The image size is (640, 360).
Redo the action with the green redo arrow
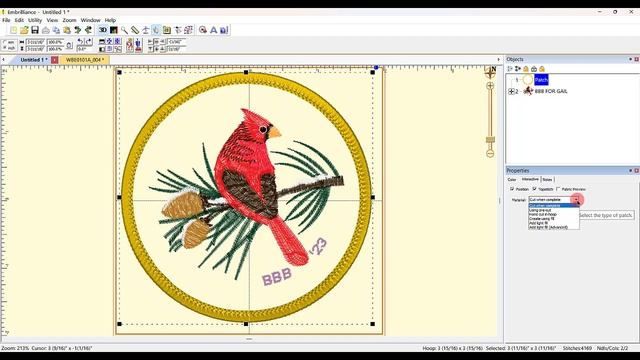tap(88, 30)
